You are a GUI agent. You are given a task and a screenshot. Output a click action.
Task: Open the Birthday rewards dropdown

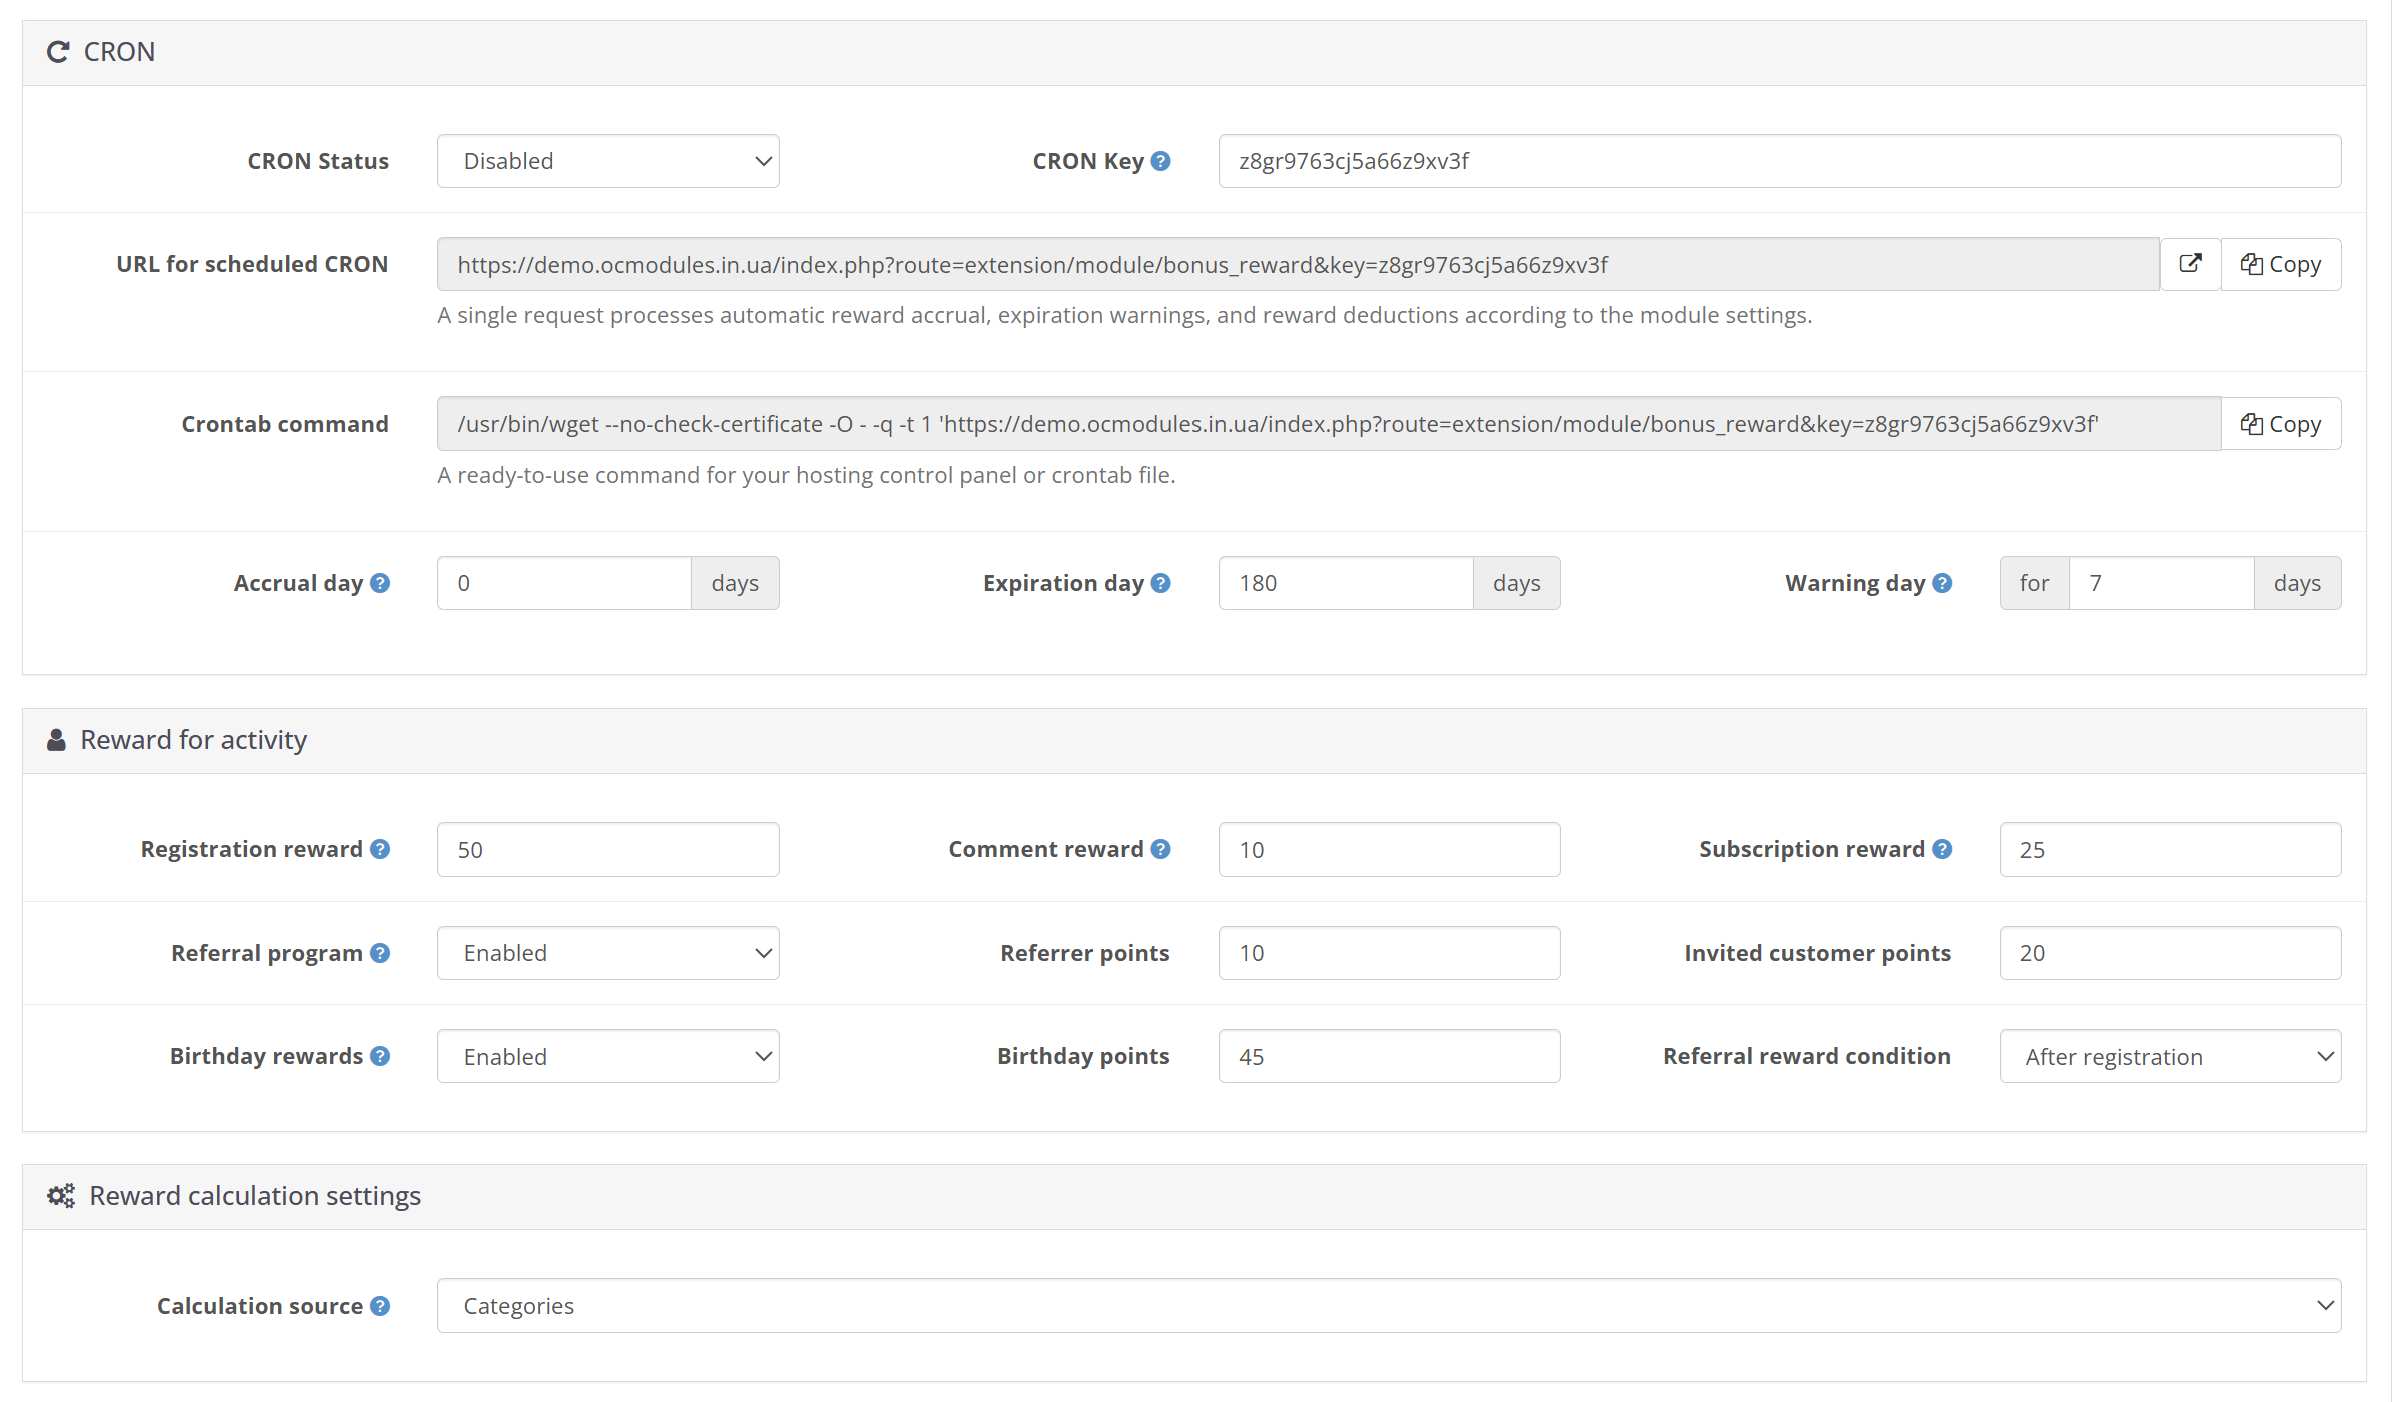point(608,1056)
